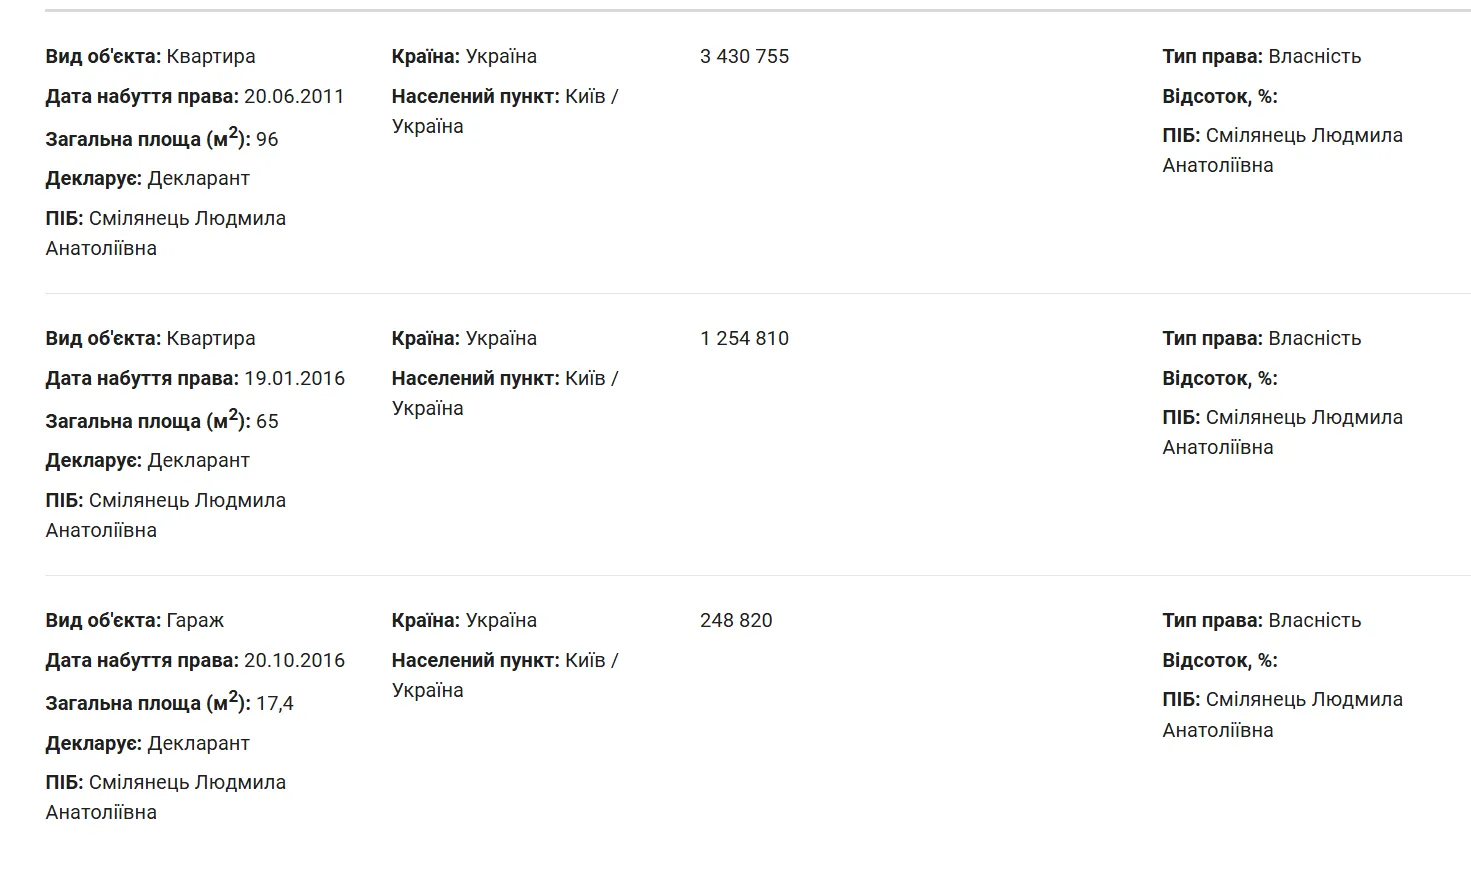Click the object type Гараж

[195, 621]
